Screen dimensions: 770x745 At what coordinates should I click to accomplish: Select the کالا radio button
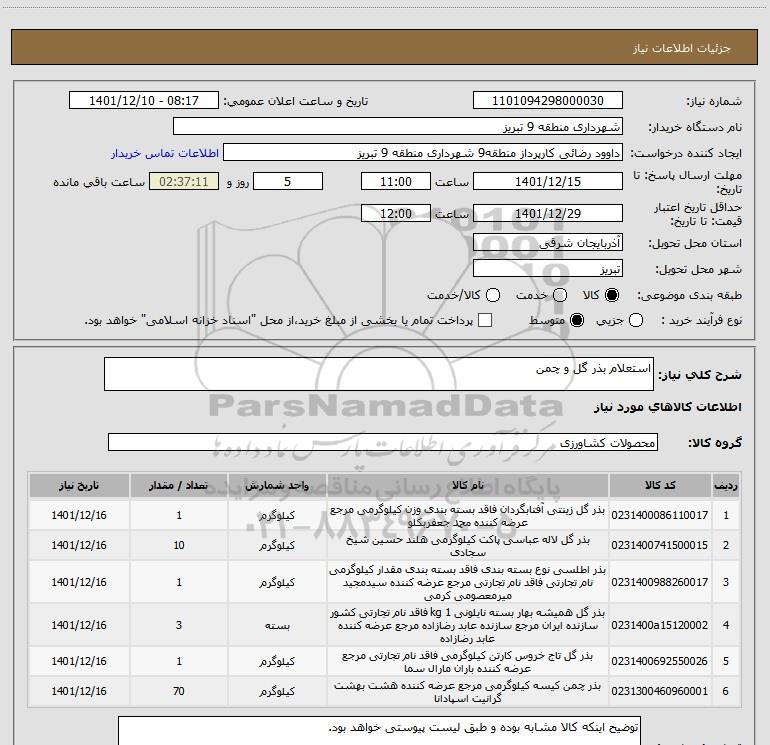click(612, 295)
